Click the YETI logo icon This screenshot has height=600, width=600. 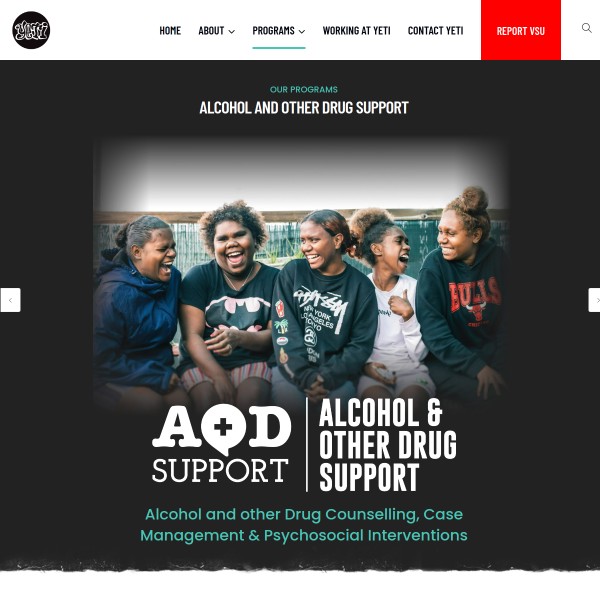(x=31, y=30)
